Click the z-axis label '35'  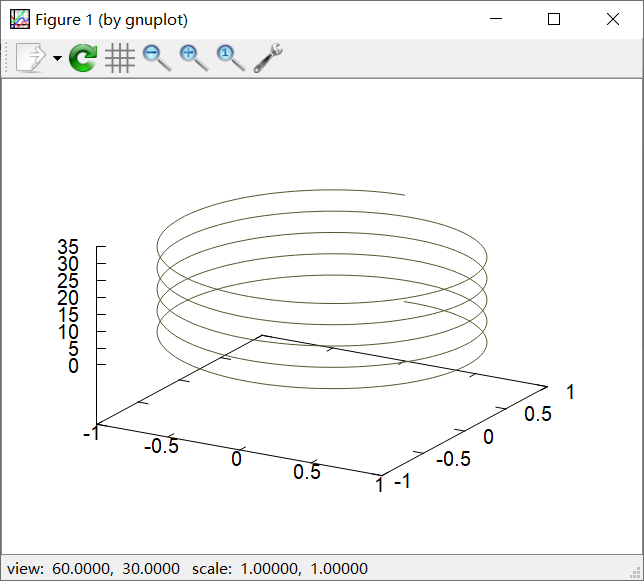tap(68, 247)
